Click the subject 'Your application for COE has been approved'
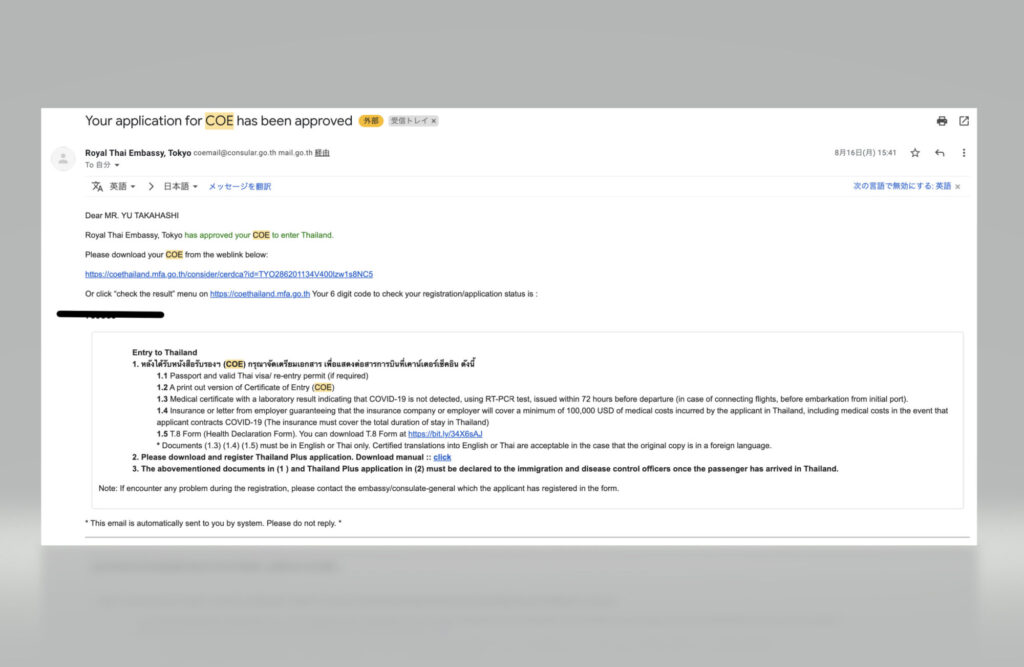 [219, 121]
